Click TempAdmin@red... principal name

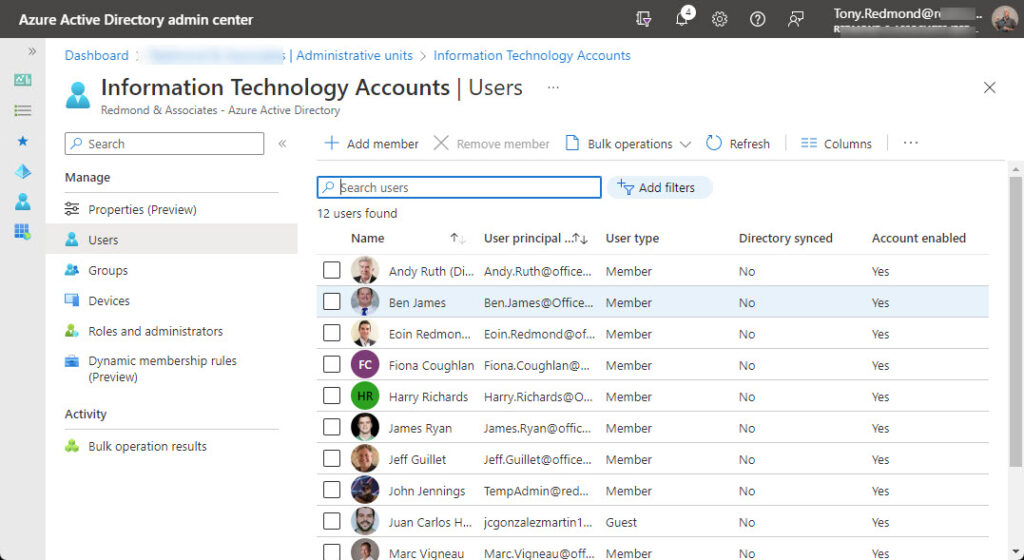pos(536,491)
